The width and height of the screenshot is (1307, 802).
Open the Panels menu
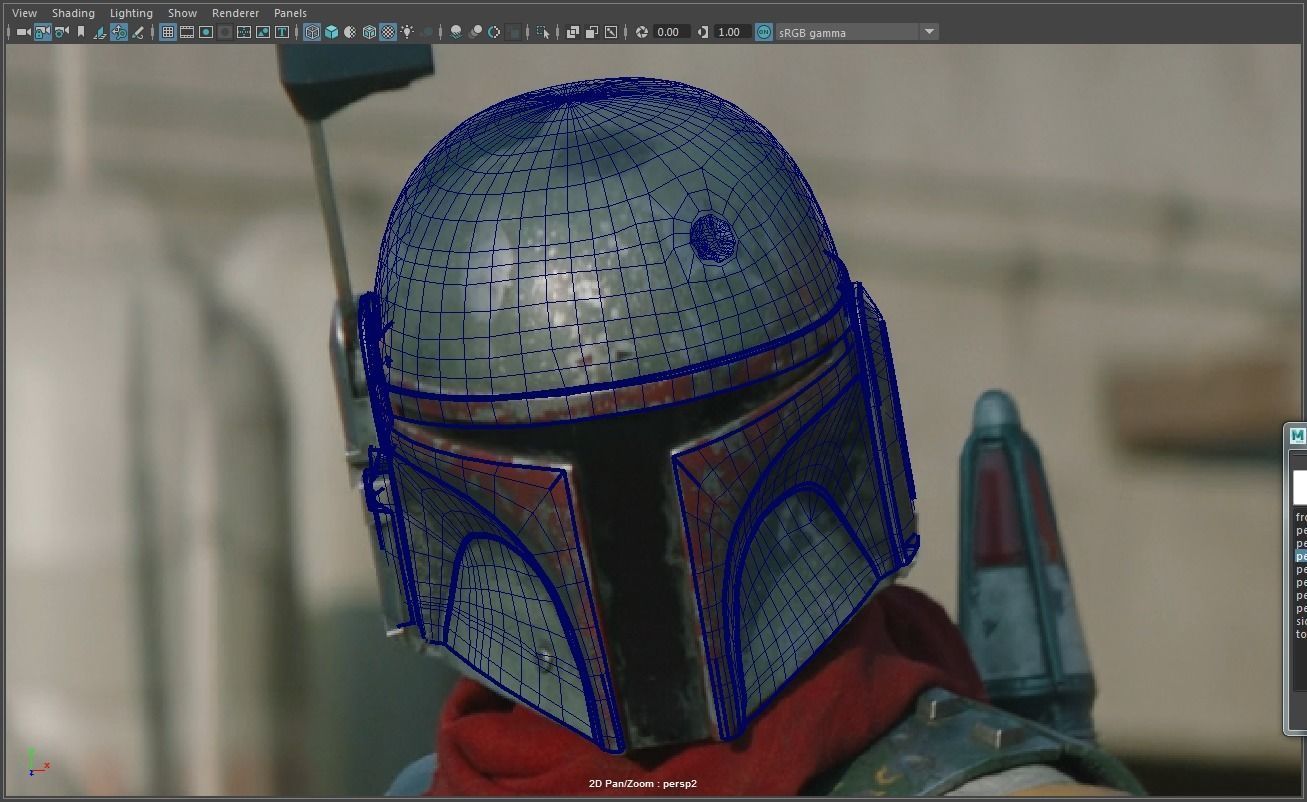[290, 13]
